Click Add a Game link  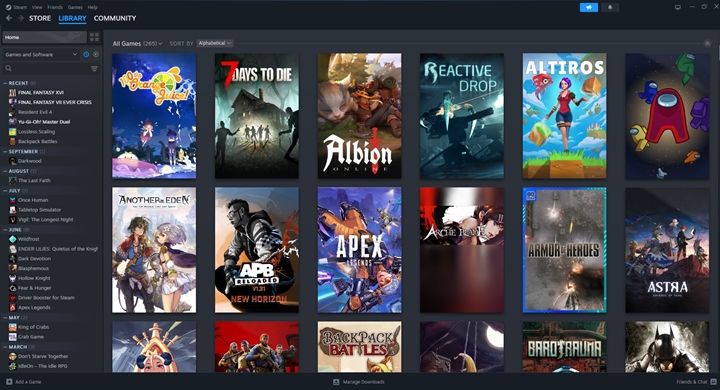coord(28,382)
